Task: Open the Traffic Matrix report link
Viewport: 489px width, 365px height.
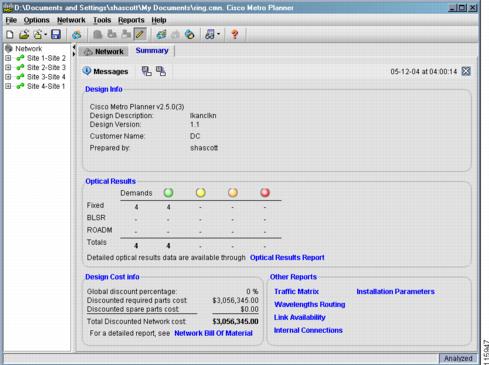Action: (296, 292)
